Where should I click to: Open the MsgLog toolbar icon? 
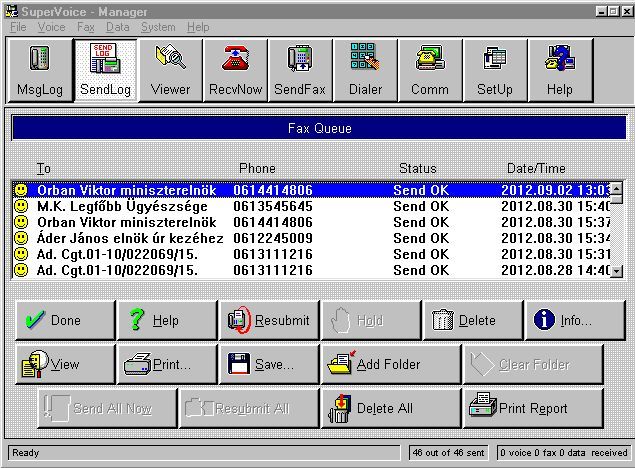pos(40,70)
